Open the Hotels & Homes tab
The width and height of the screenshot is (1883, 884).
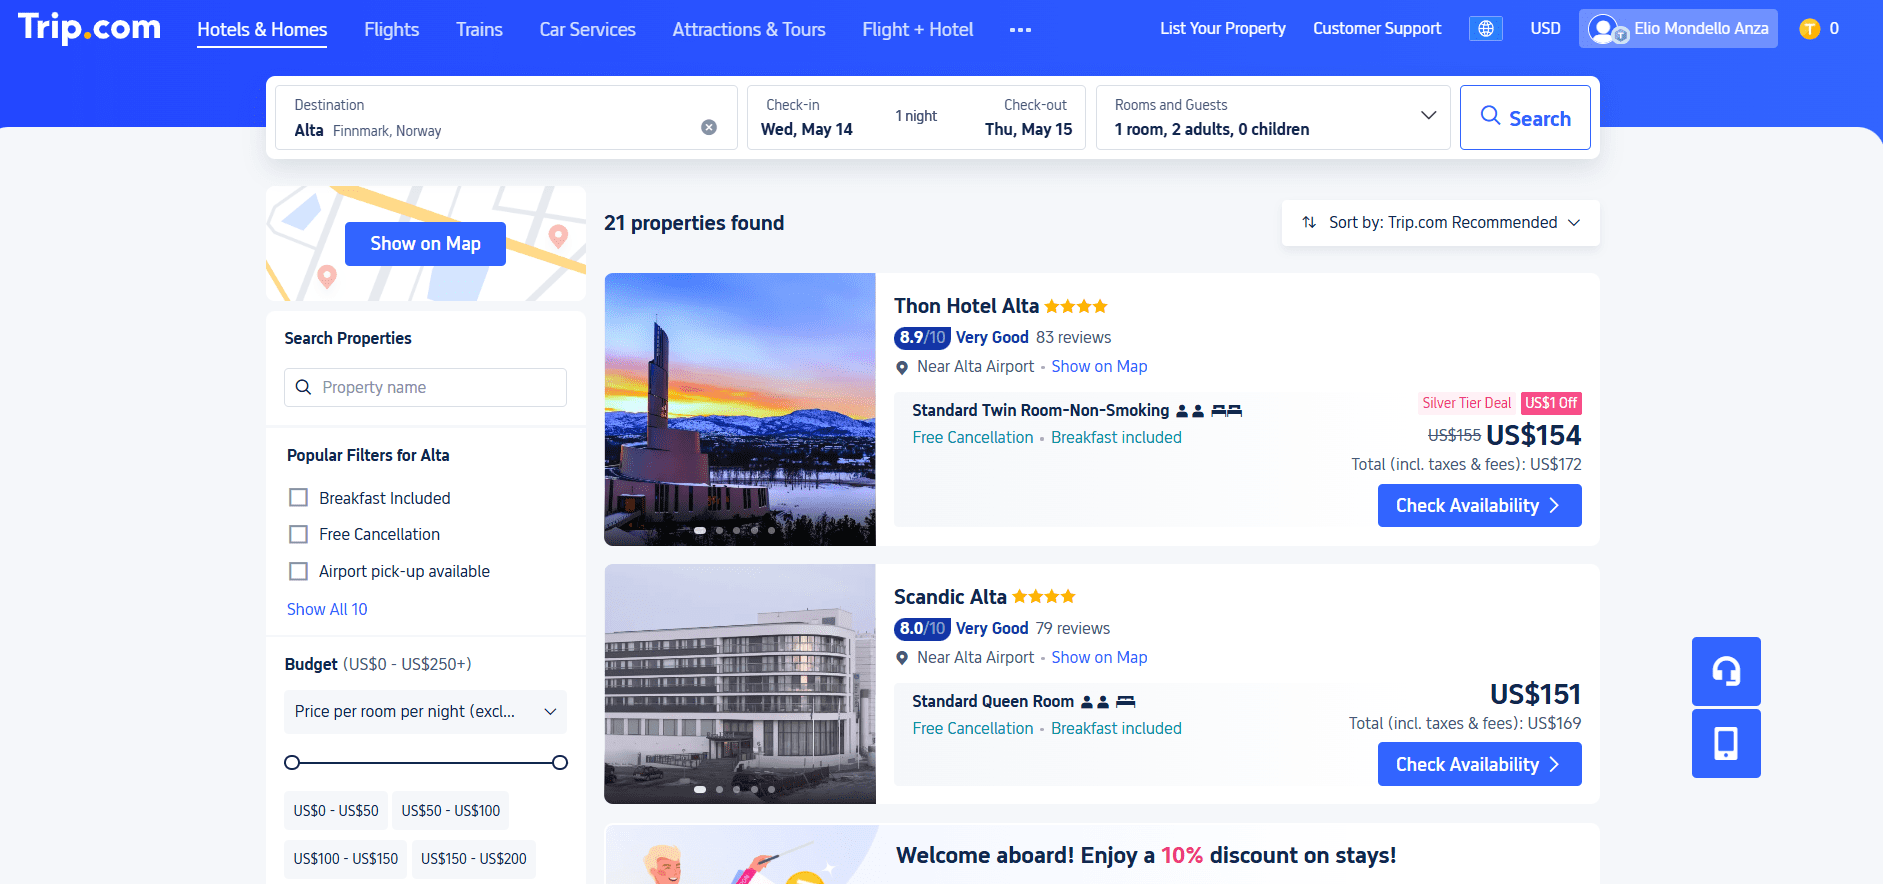[262, 30]
